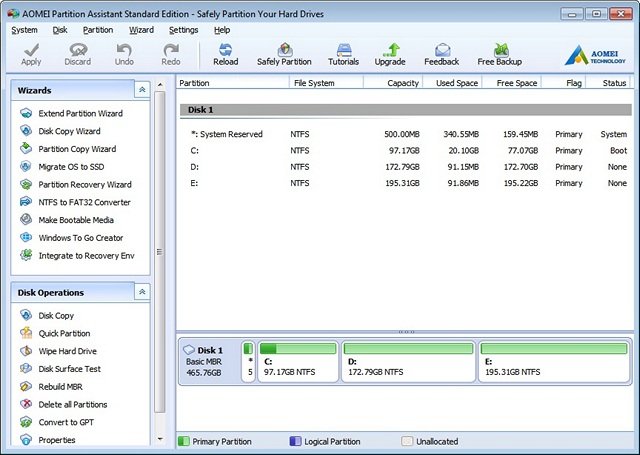Collapse the Disk Operations panel
This screenshot has width=640, height=455.
pyautogui.click(x=142, y=292)
